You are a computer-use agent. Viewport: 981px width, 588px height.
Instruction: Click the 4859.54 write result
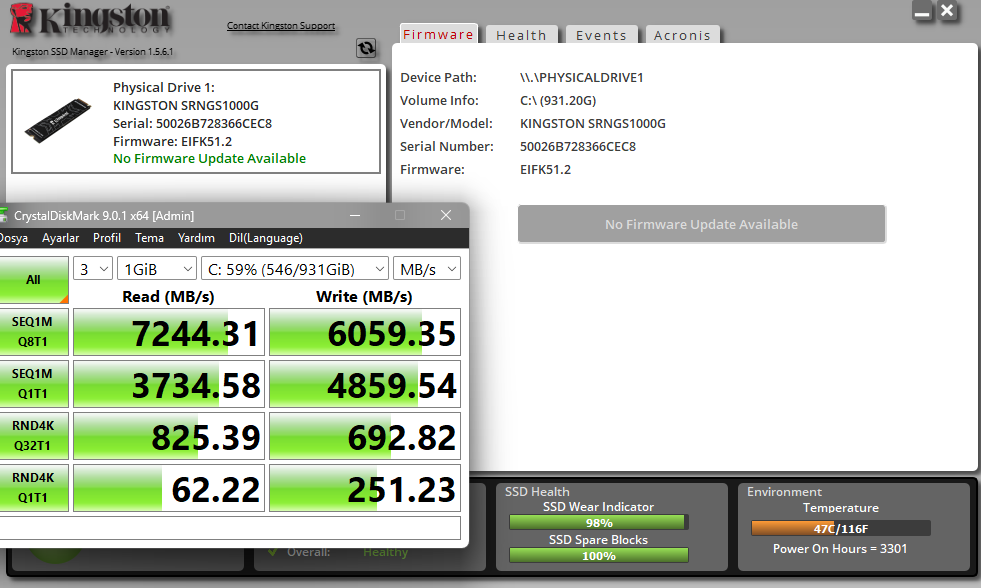[365, 384]
